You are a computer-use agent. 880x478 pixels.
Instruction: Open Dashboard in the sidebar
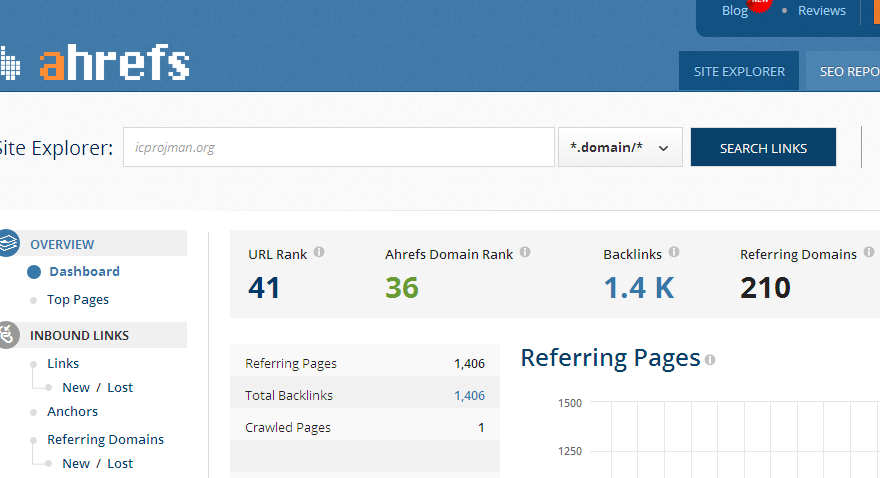[x=84, y=272]
